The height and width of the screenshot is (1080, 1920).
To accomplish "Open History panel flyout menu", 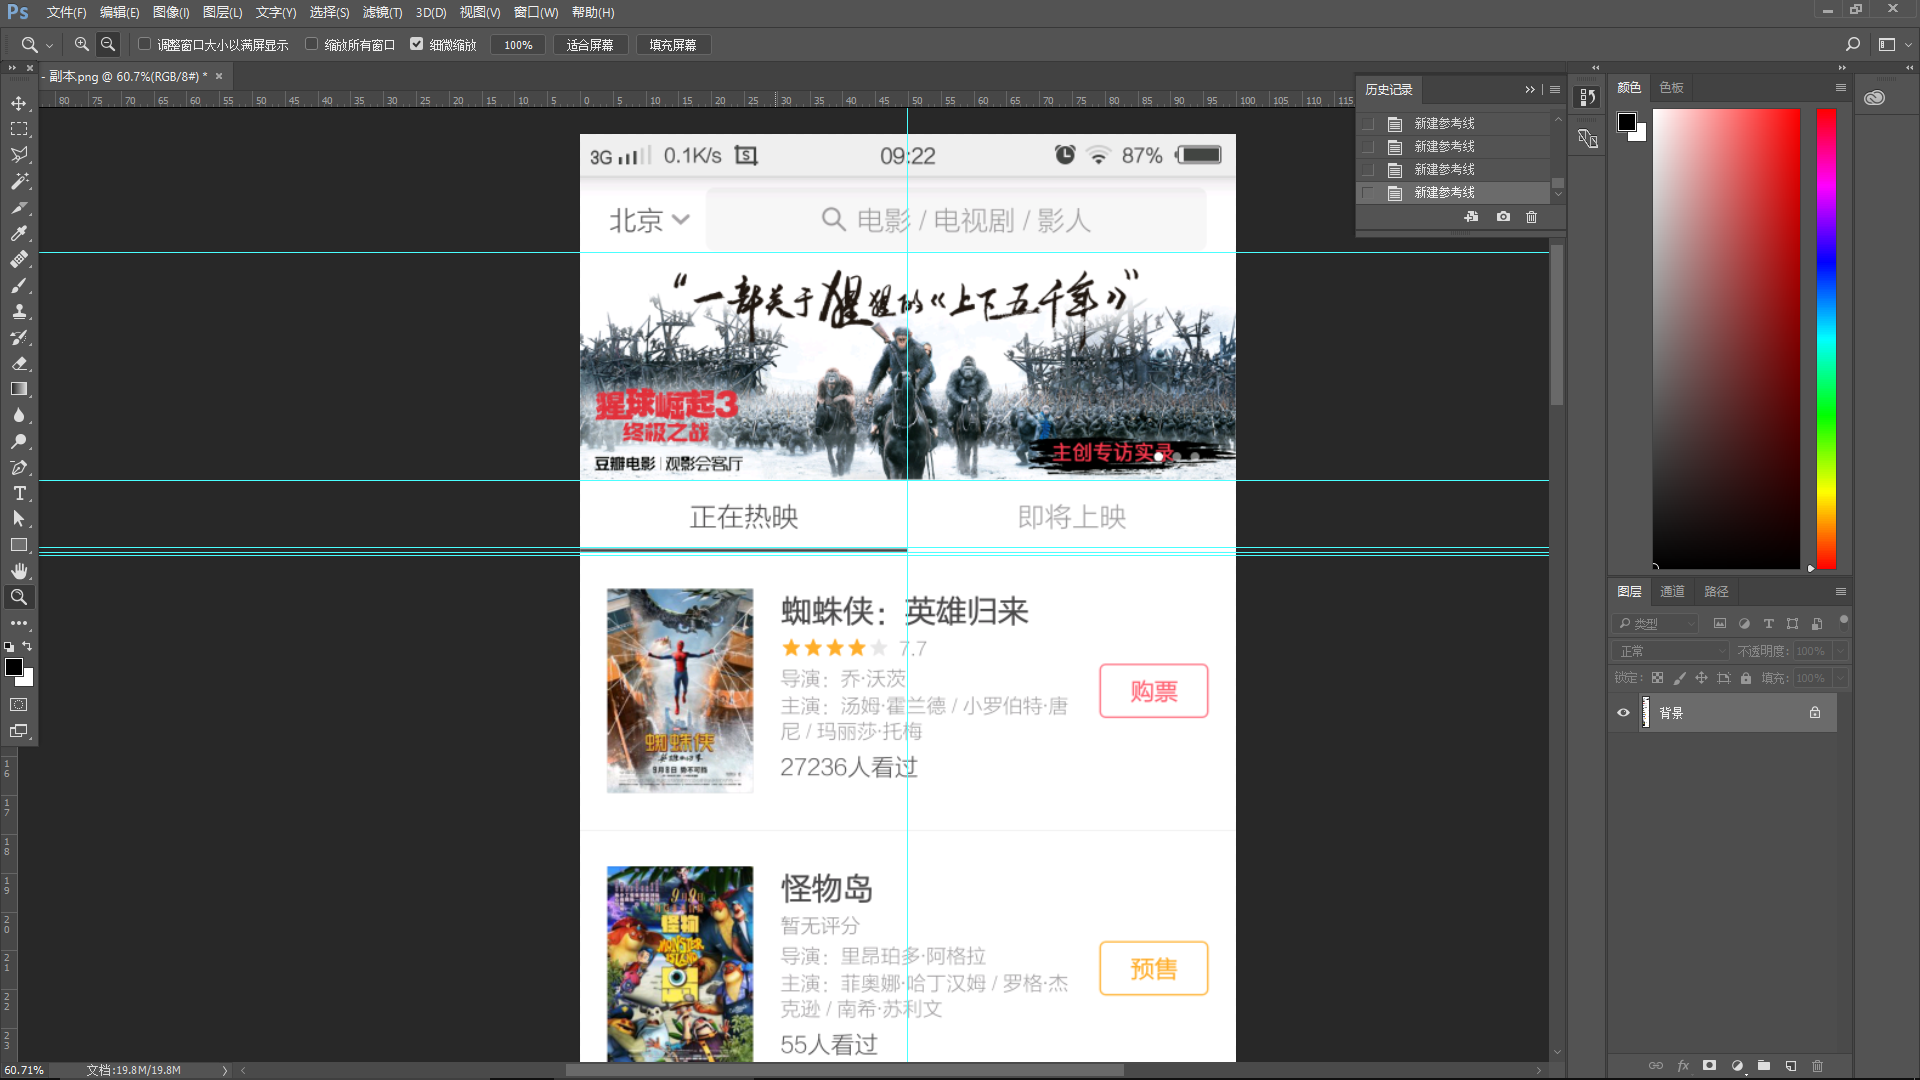I will click(1555, 89).
